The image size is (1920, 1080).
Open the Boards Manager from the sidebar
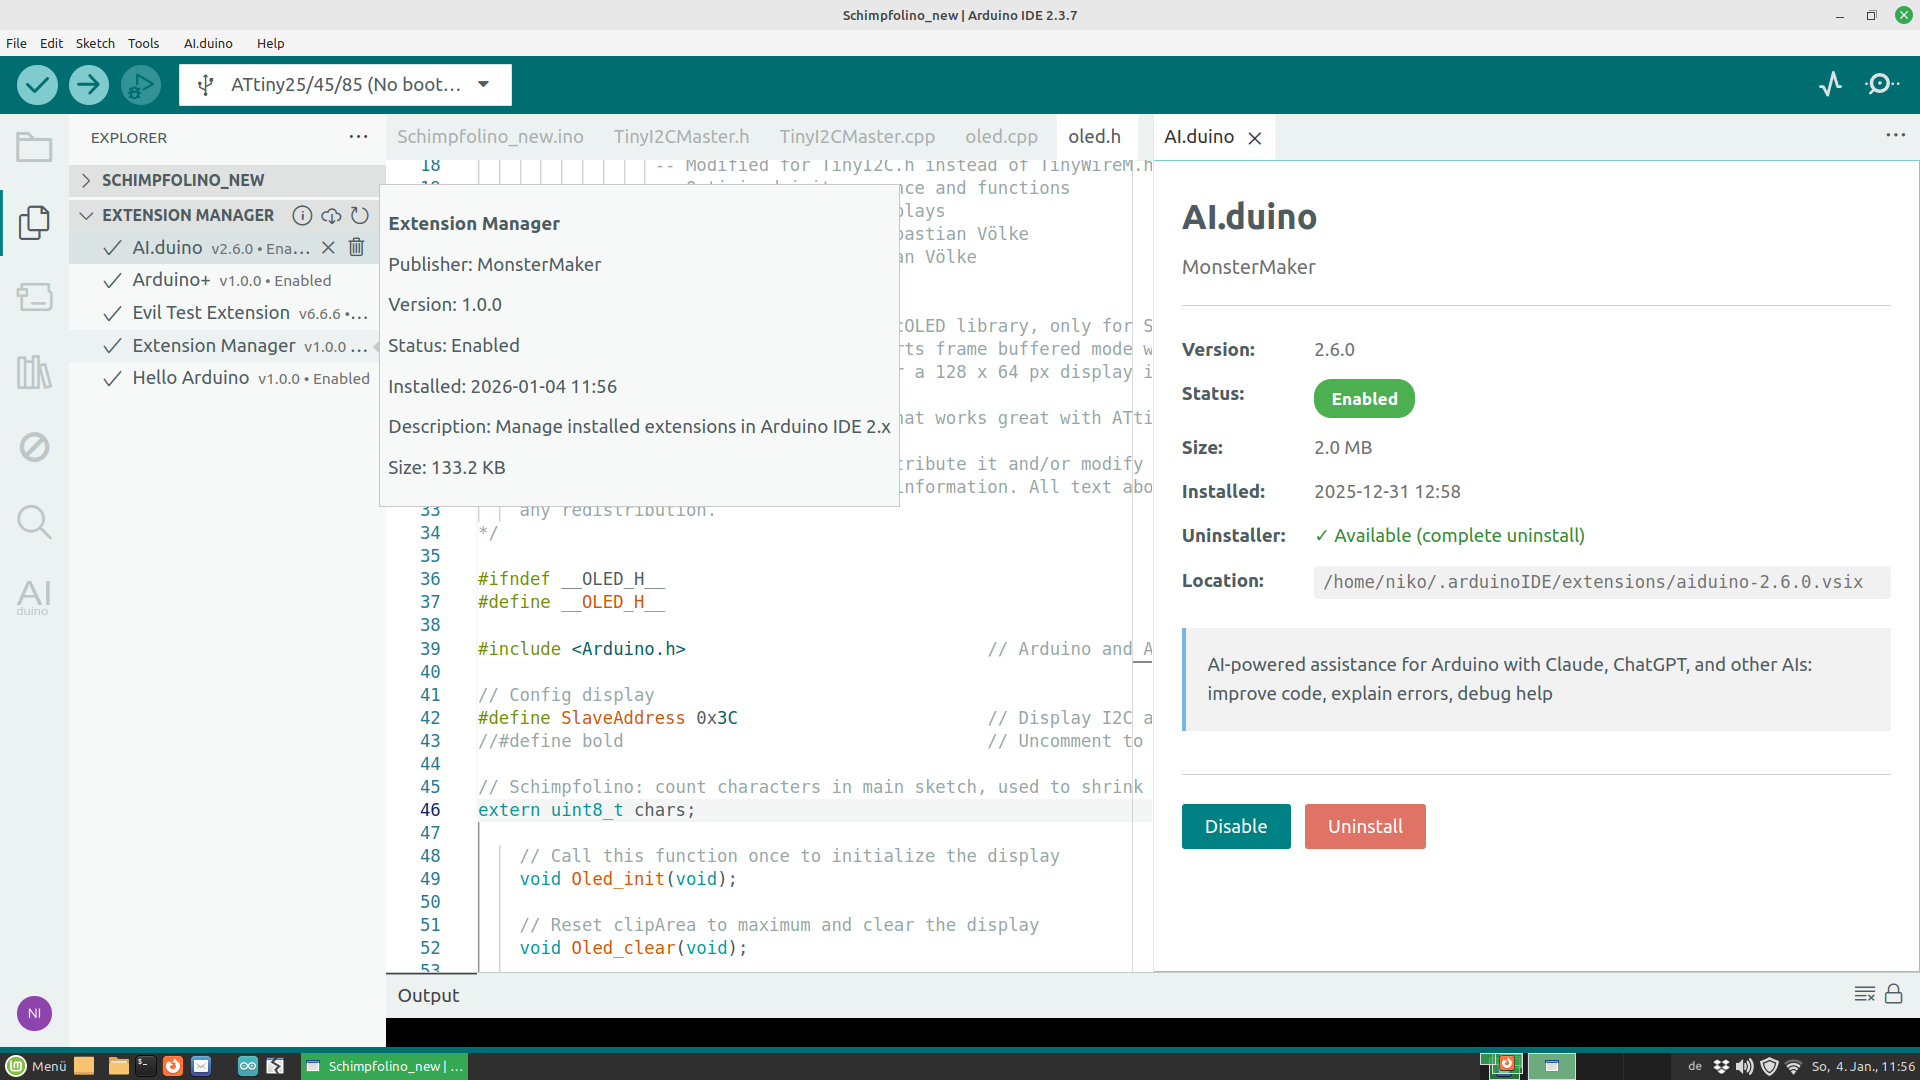click(x=35, y=297)
